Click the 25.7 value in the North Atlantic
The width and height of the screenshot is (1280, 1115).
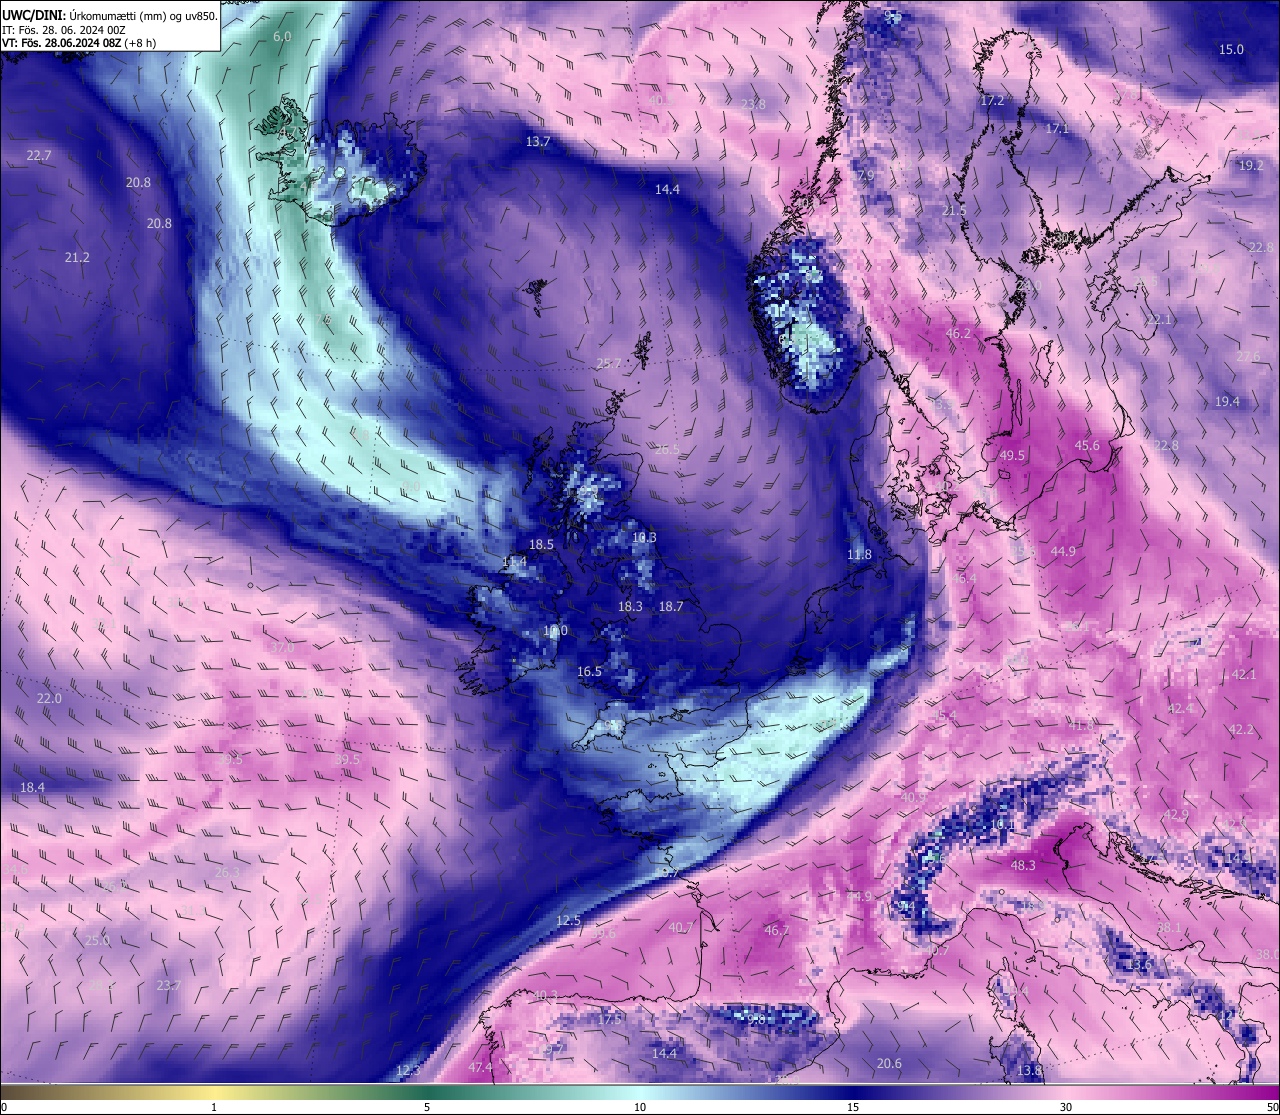(608, 364)
